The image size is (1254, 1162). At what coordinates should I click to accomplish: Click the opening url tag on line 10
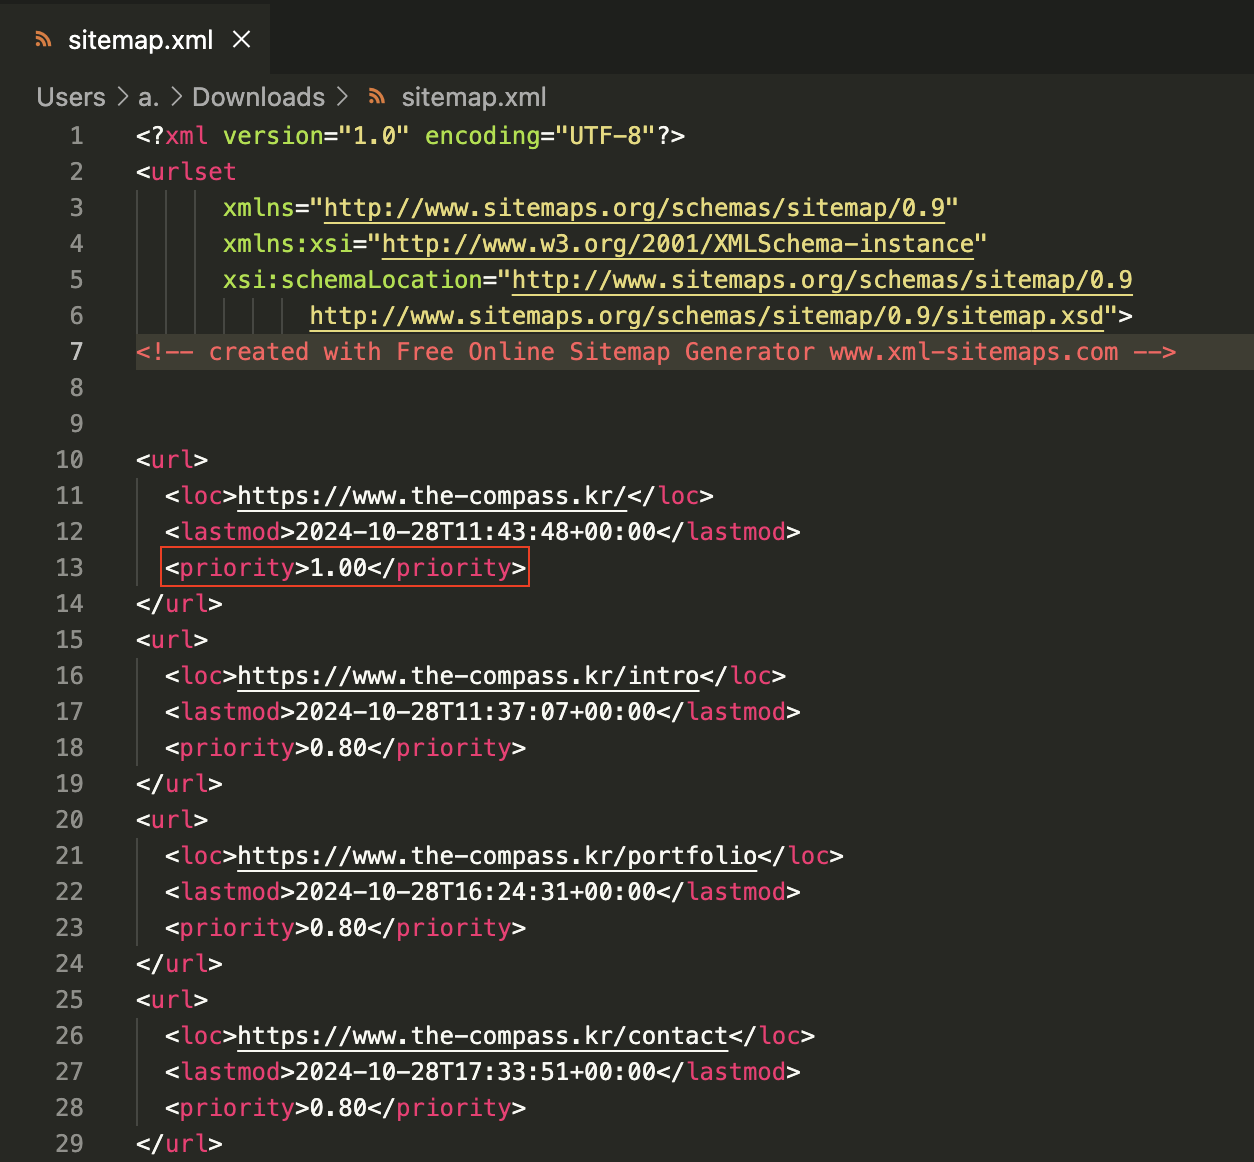coord(172,460)
